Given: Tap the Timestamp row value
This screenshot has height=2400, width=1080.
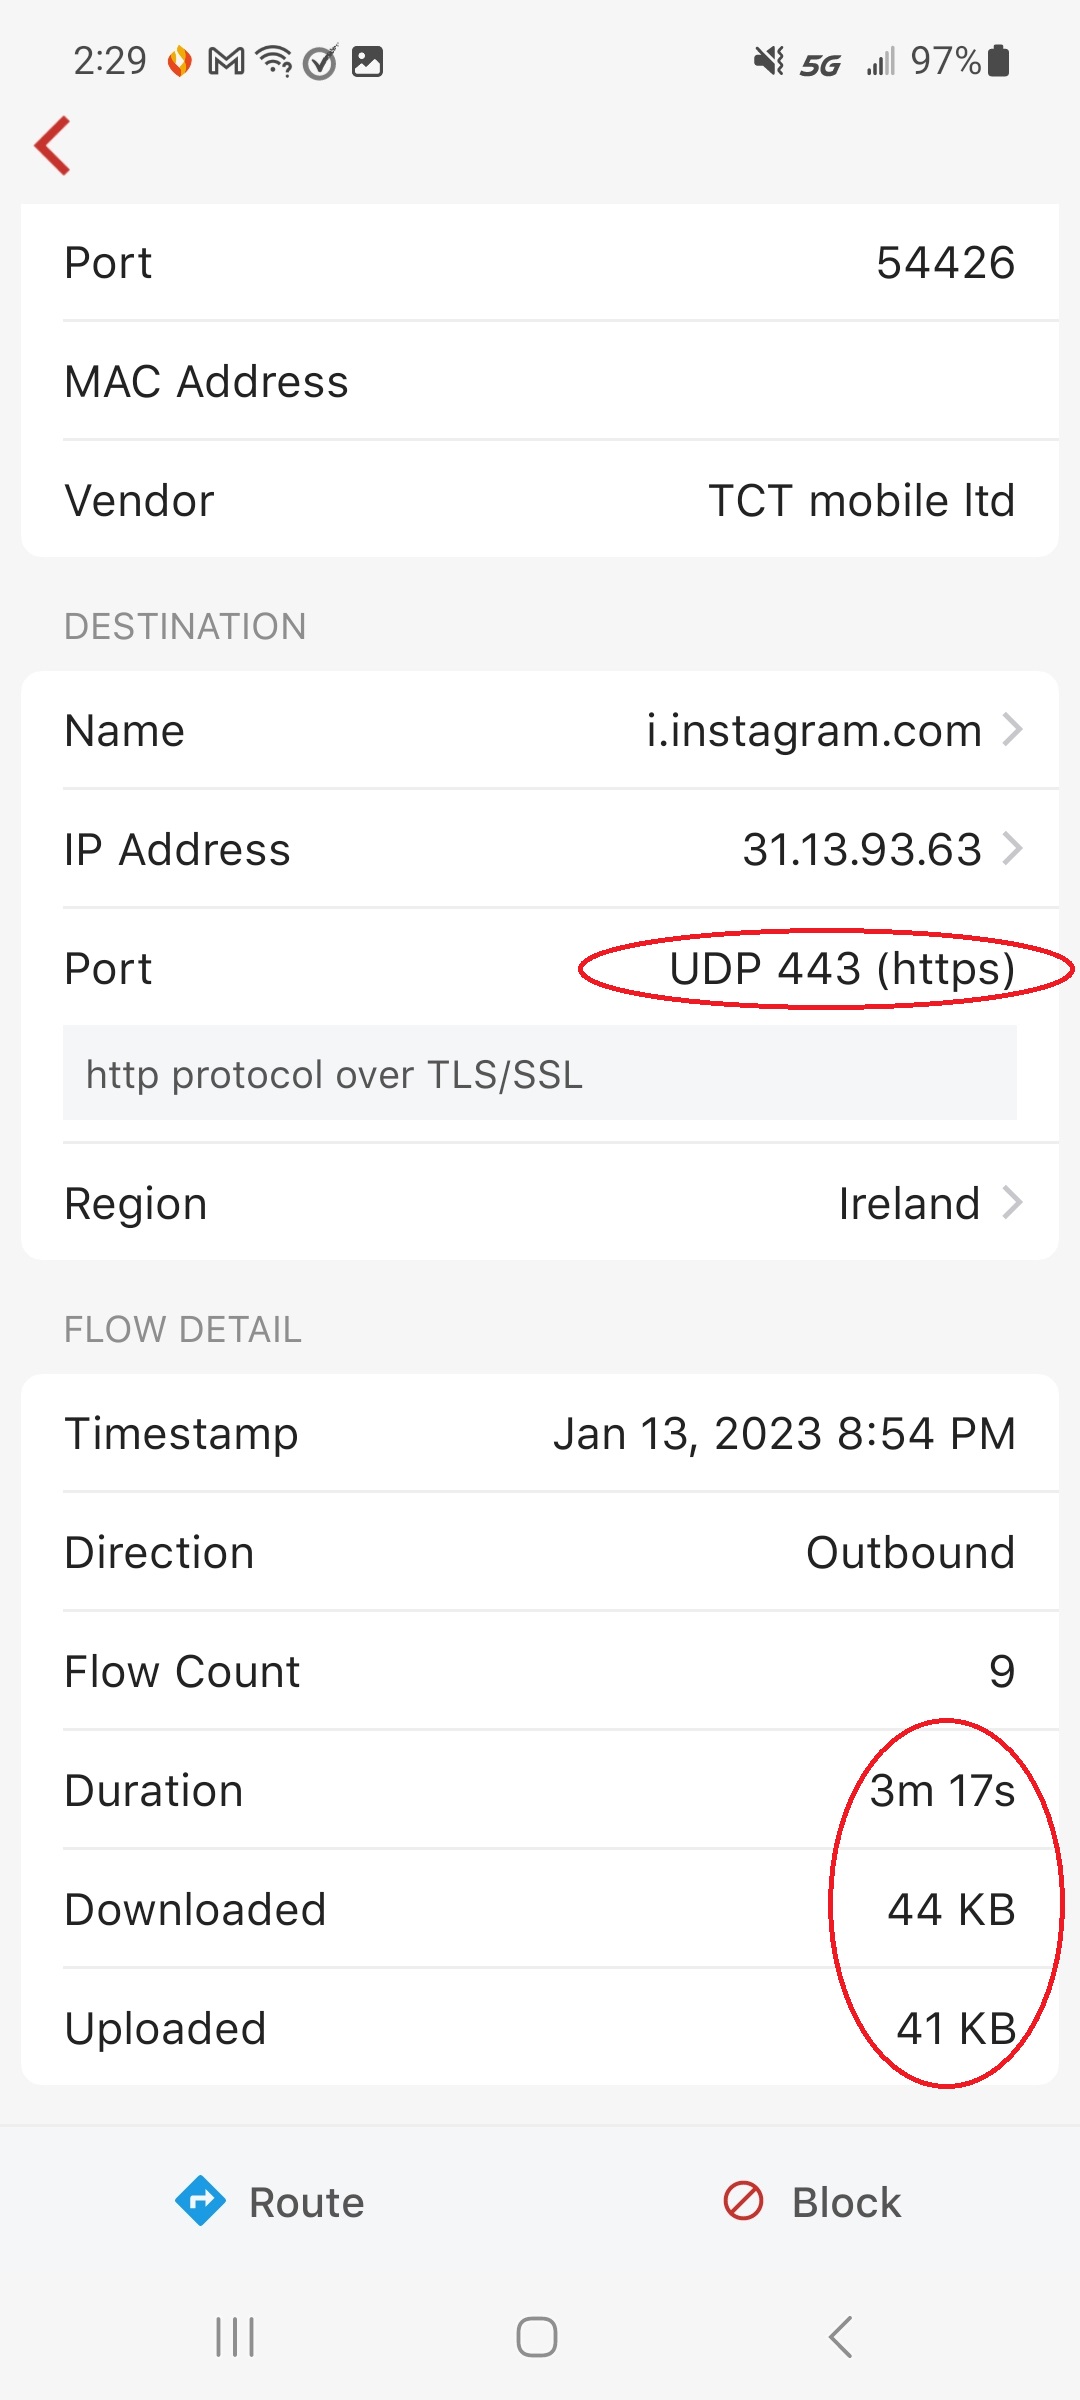Looking at the screenshot, I should (784, 1433).
